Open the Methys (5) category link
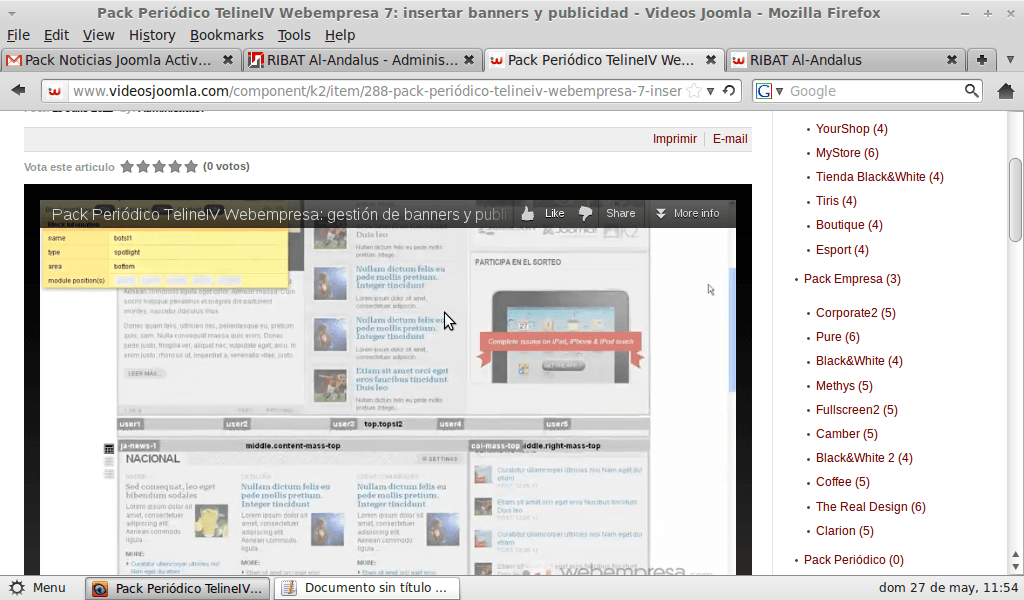This screenshot has width=1024, height=600. [x=844, y=386]
